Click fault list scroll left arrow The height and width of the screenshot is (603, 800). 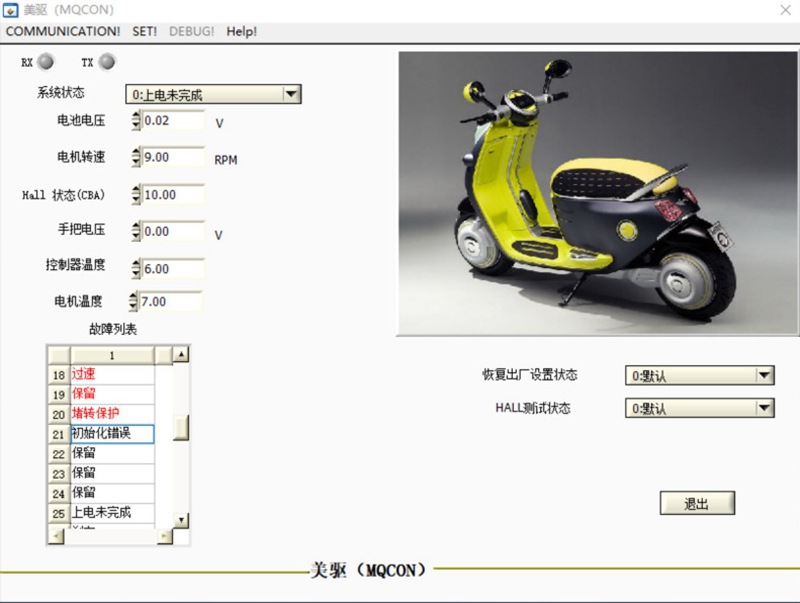[x=56, y=536]
